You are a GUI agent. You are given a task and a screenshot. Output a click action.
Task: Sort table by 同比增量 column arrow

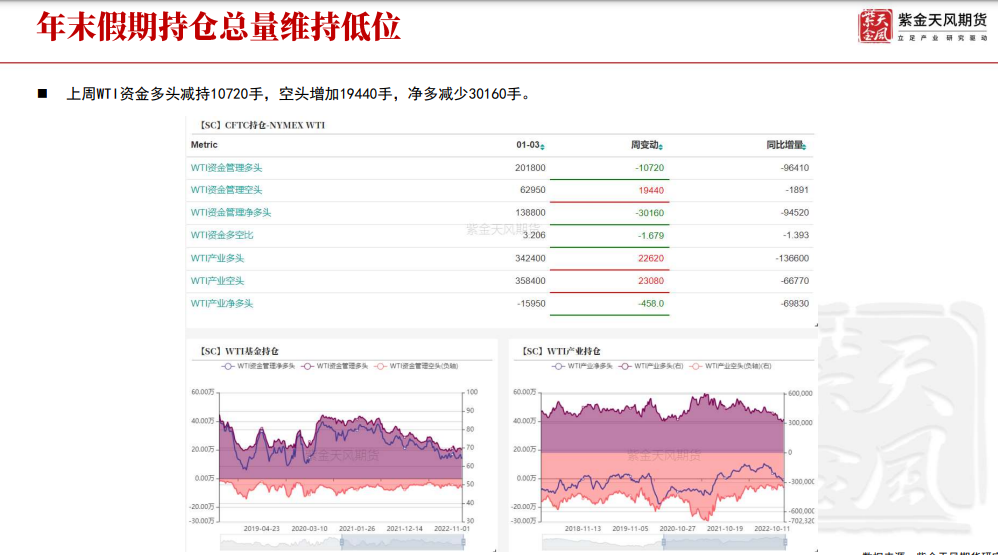[x=805, y=147]
